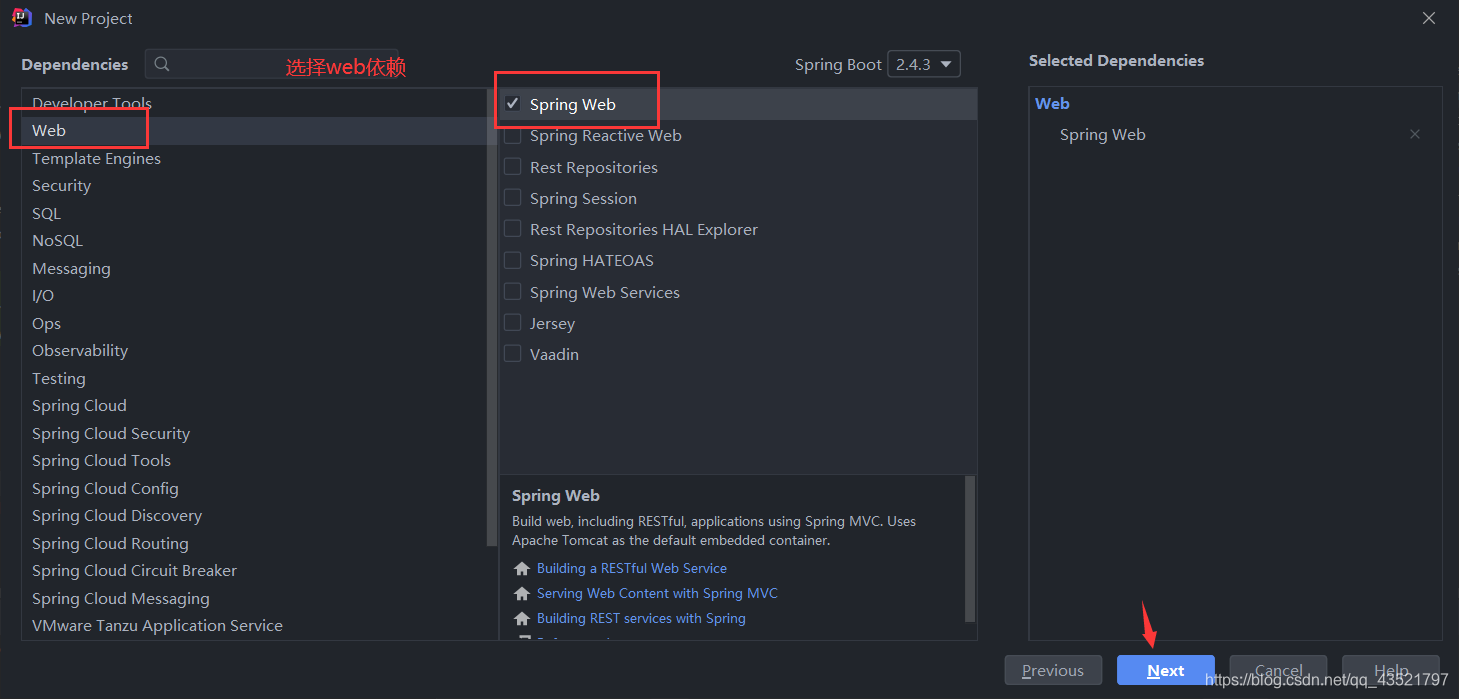Uncheck the Spring Web checkbox
This screenshot has width=1459, height=699.
(x=513, y=104)
